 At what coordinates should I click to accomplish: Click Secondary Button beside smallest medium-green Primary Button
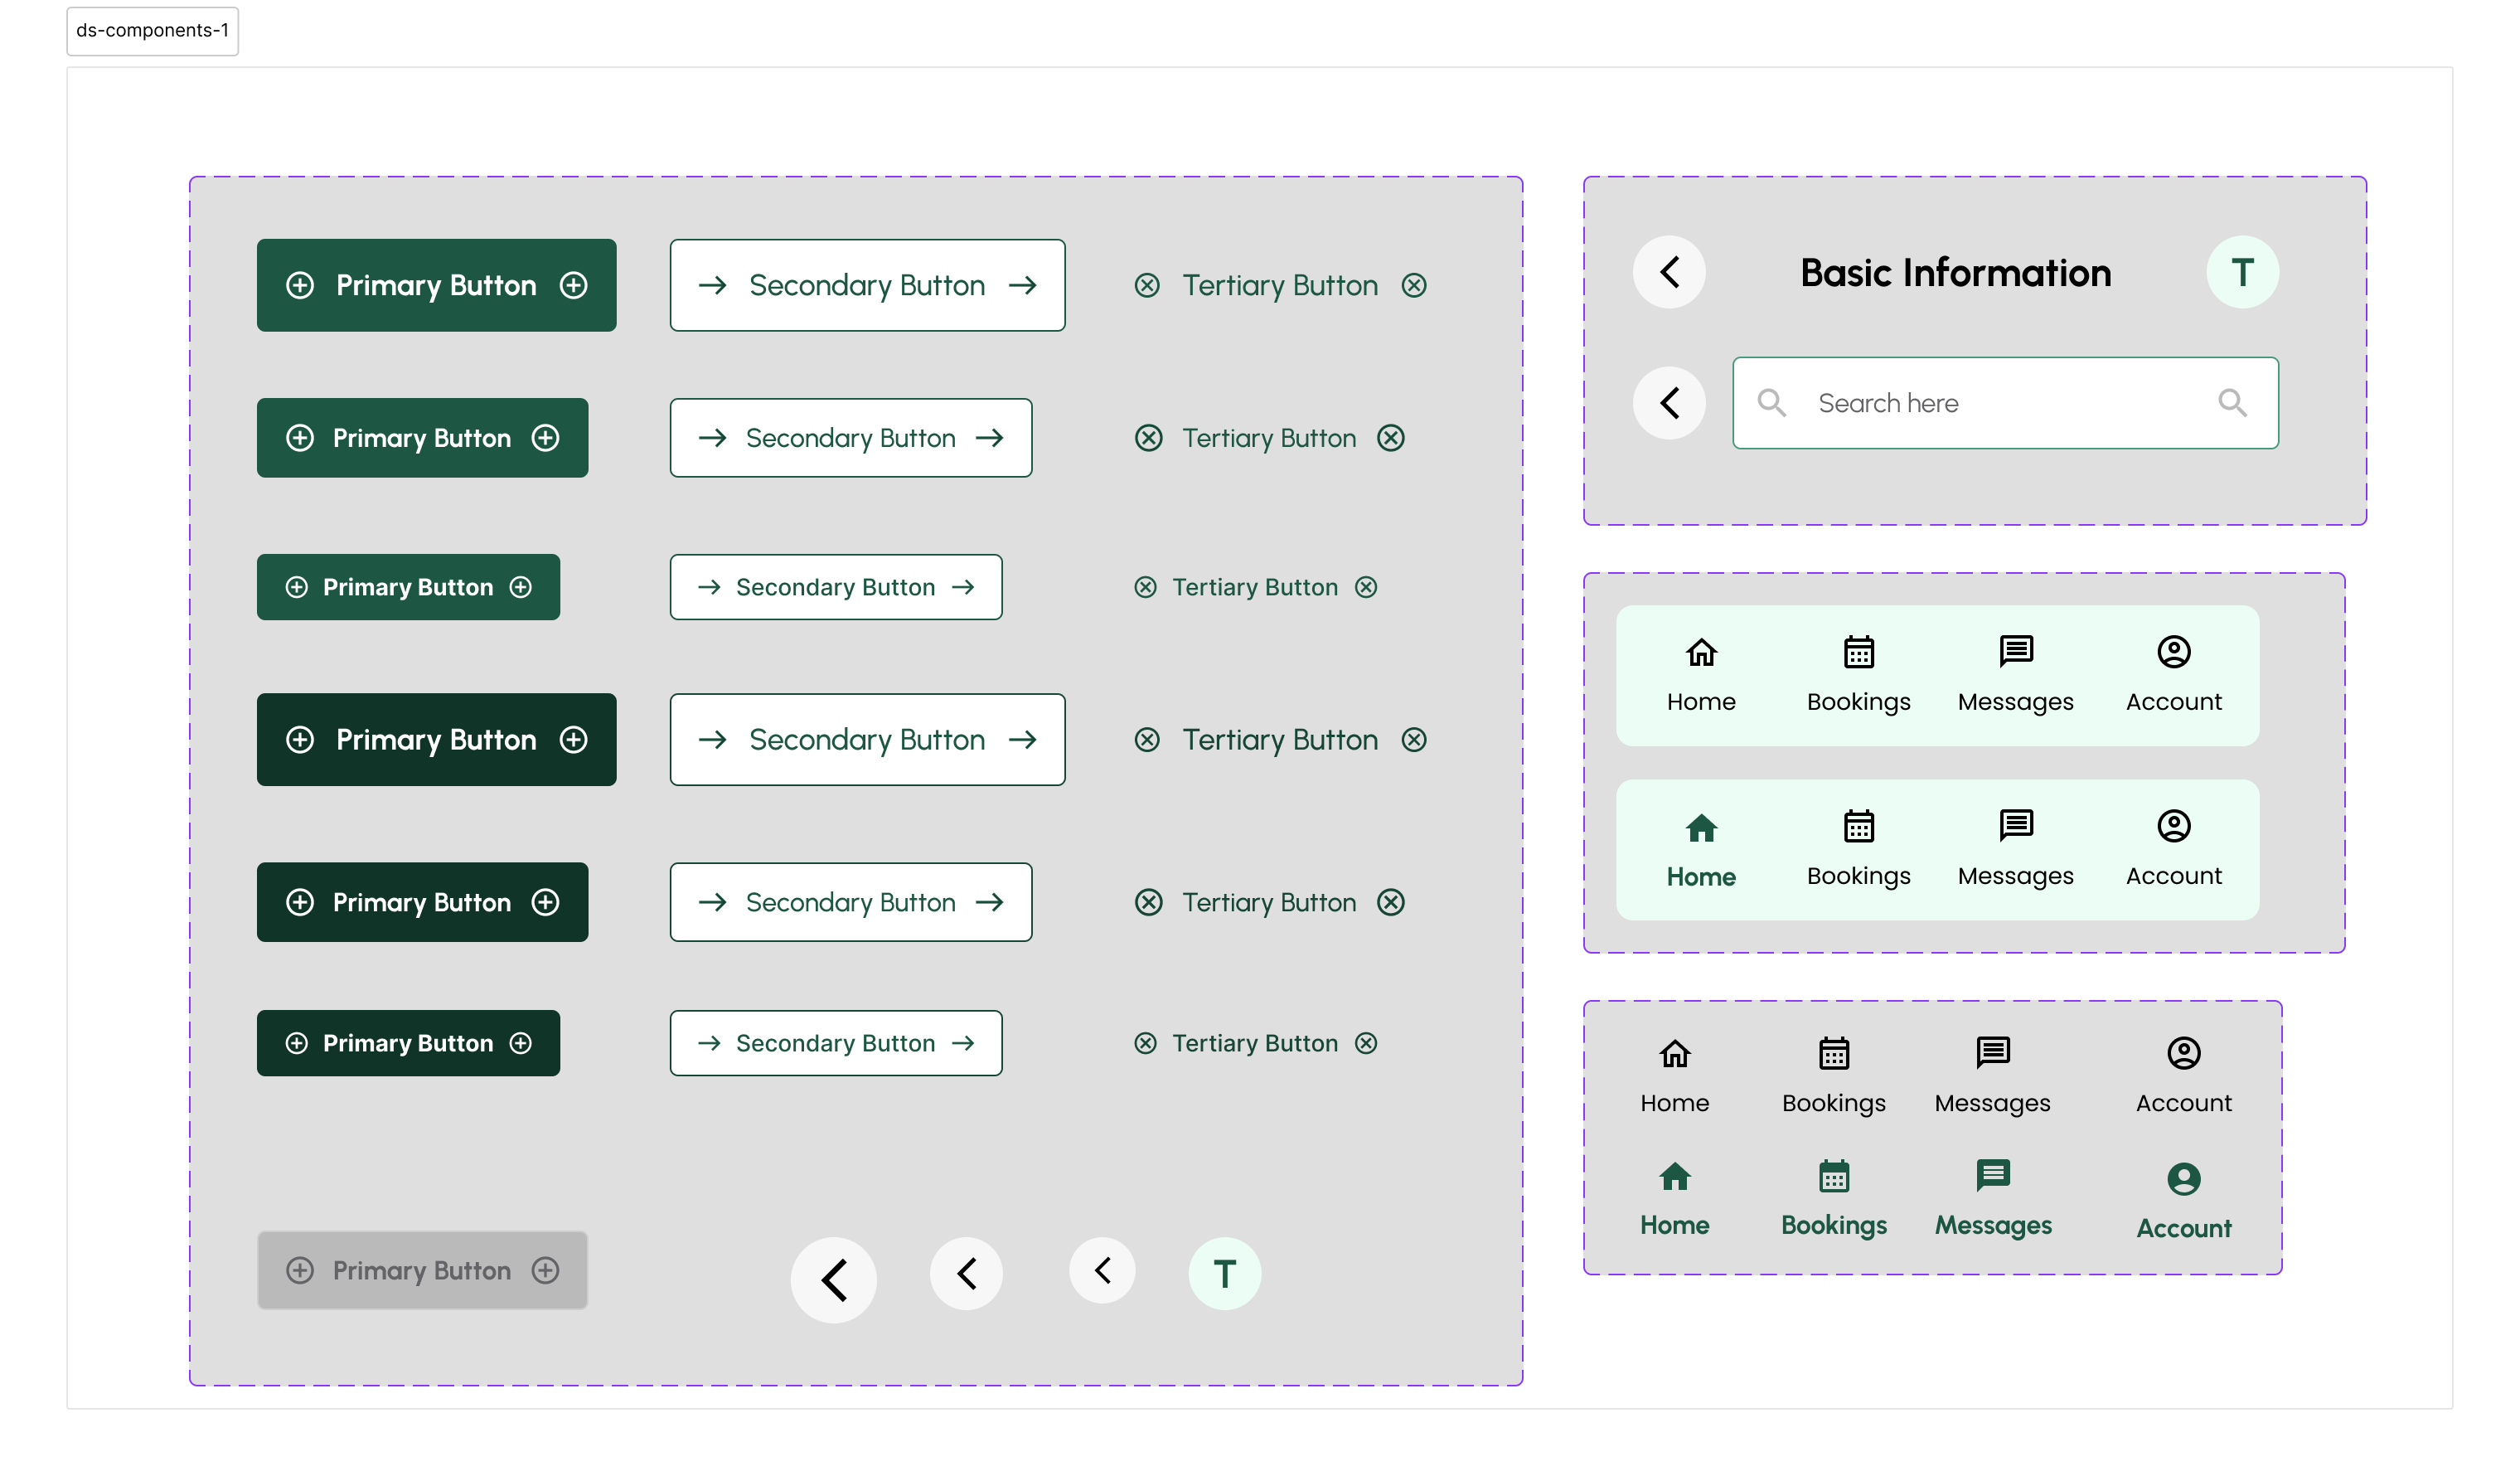pyautogui.click(x=836, y=587)
